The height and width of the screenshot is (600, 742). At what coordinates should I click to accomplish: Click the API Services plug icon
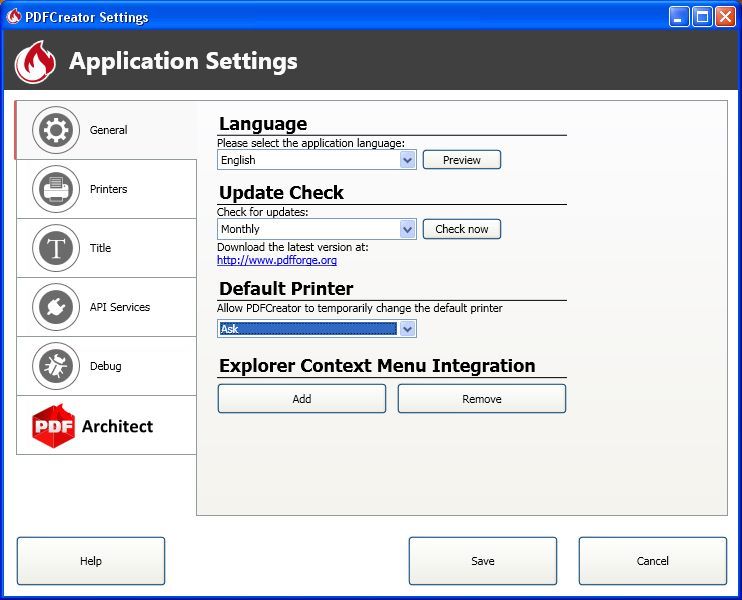click(x=56, y=307)
